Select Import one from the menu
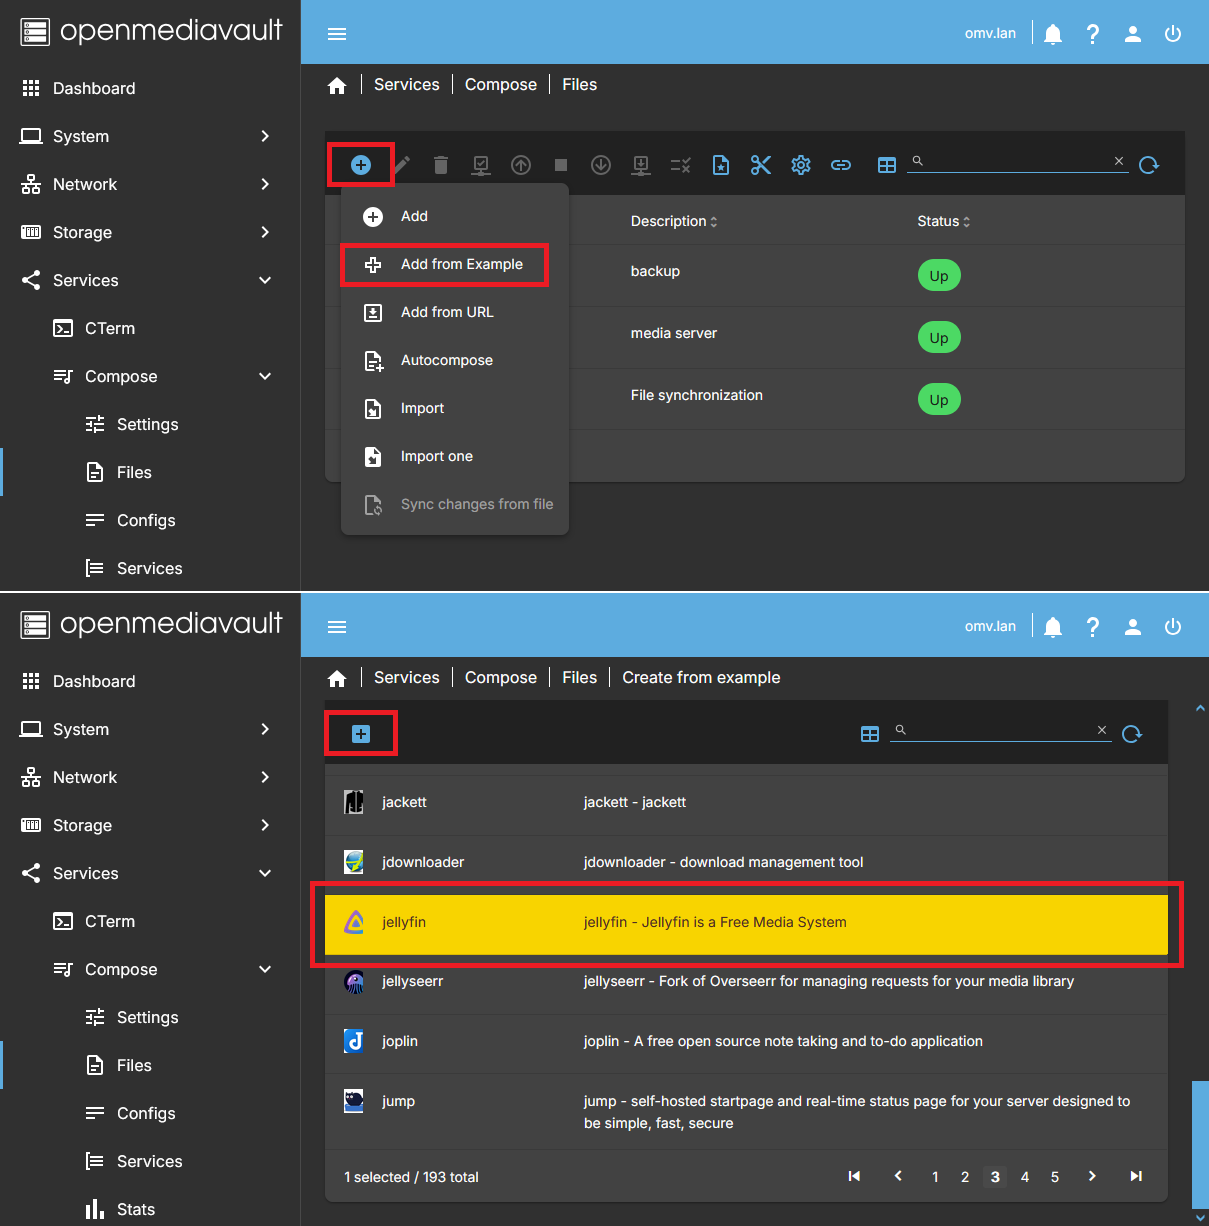This screenshot has height=1226, width=1209. [436, 456]
